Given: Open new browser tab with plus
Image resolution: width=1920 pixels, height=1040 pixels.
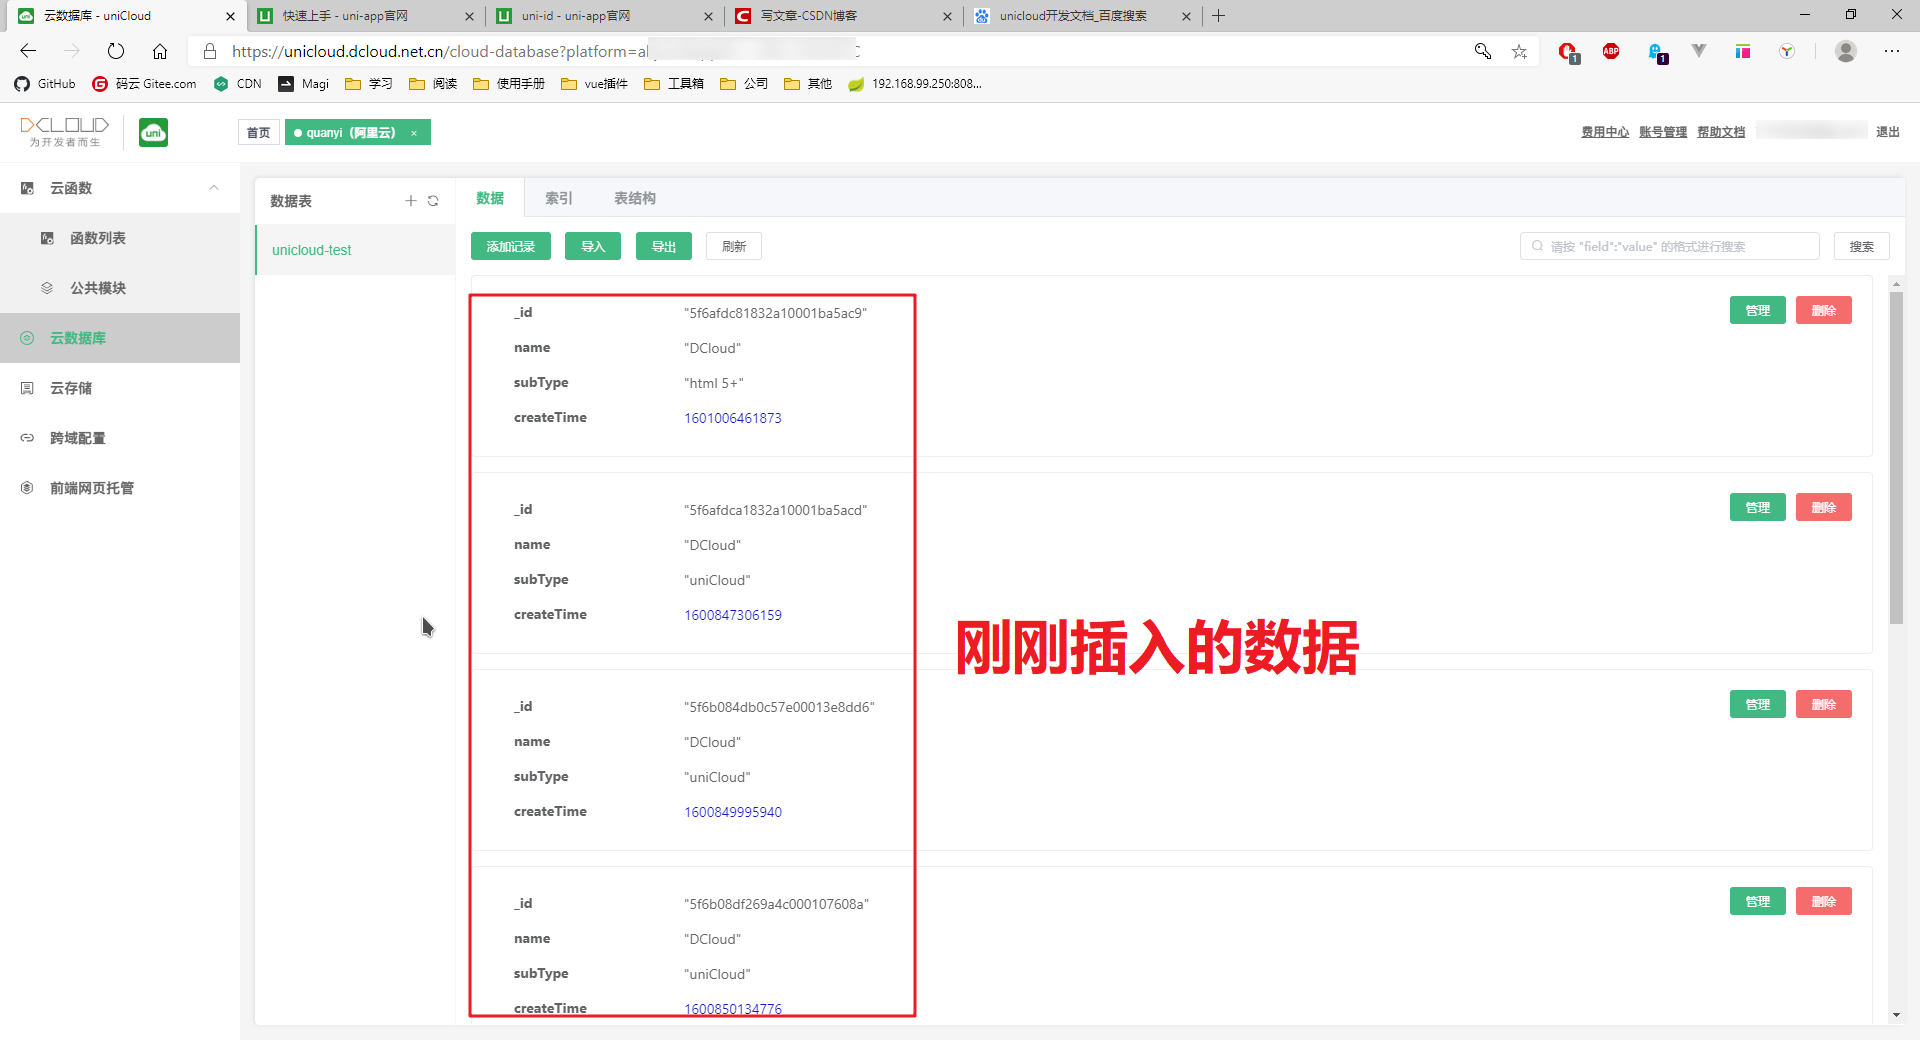Looking at the screenshot, I should pos(1218,16).
